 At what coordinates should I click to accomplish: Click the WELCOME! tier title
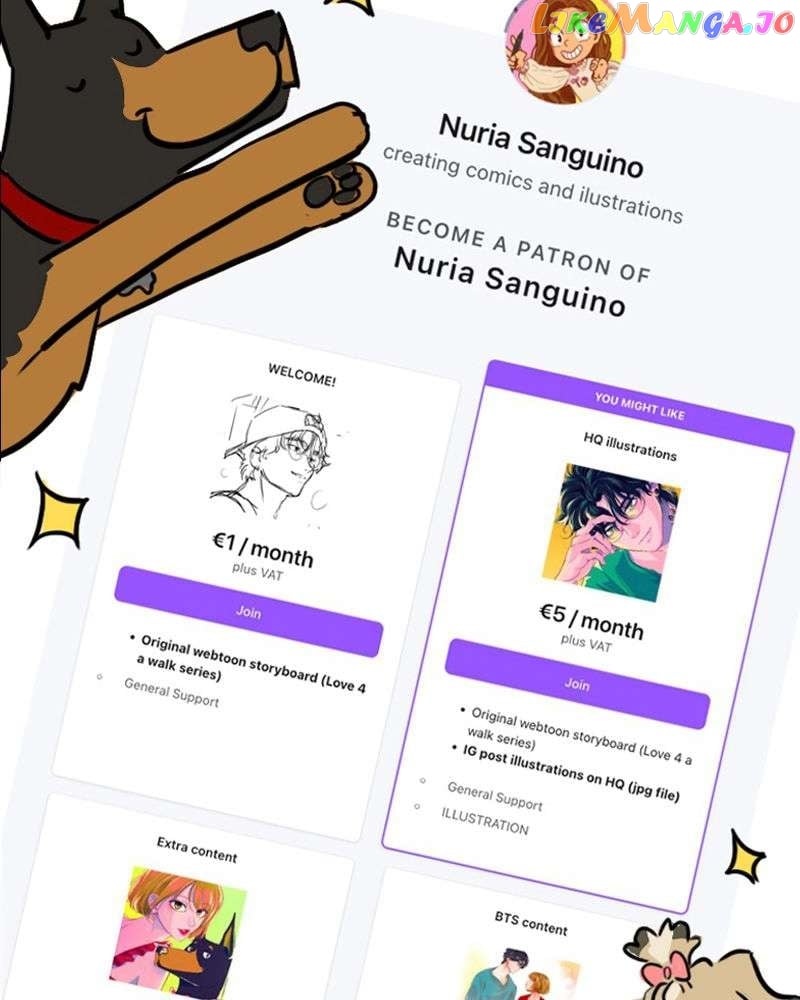click(x=302, y=375)
